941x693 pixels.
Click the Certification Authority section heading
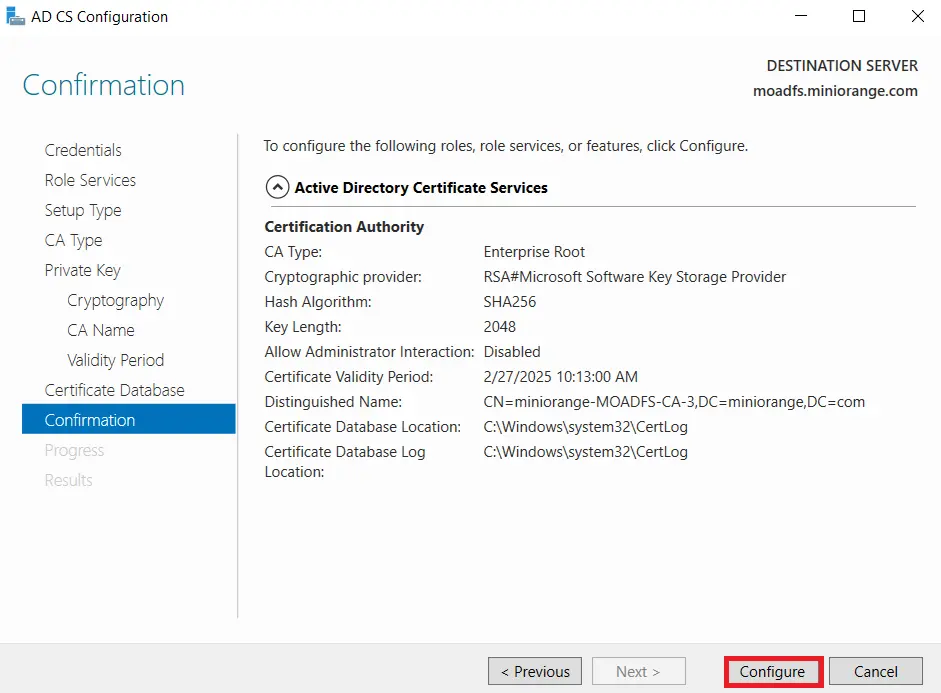[x=344, y=226]
